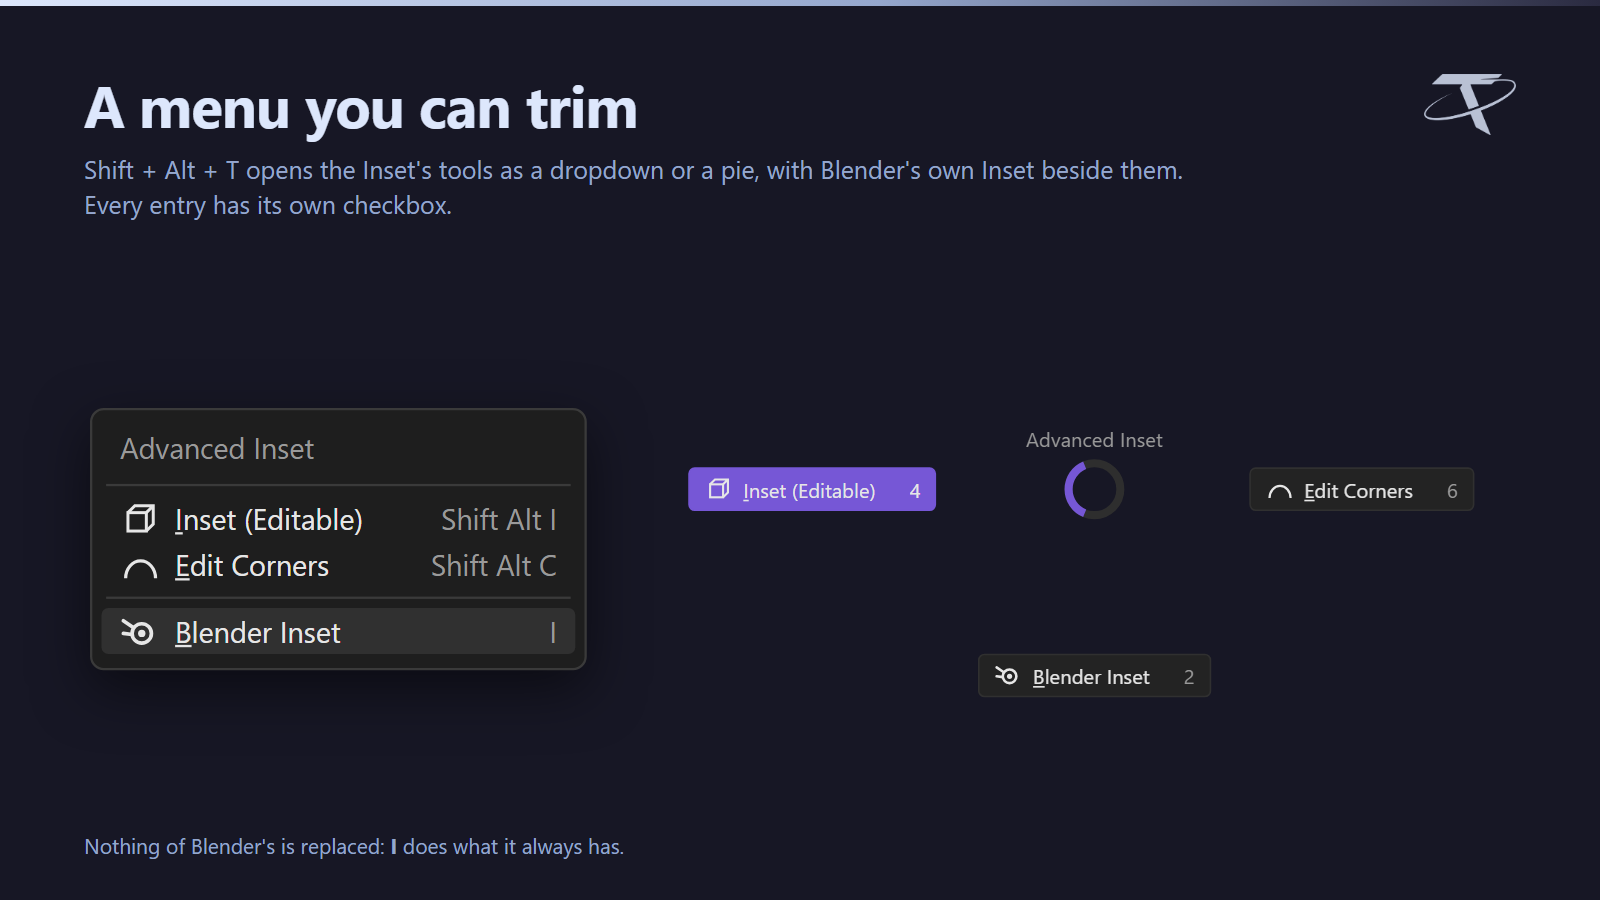Click the 'Advanced Inset' dropdown menu title

point(217,449)
